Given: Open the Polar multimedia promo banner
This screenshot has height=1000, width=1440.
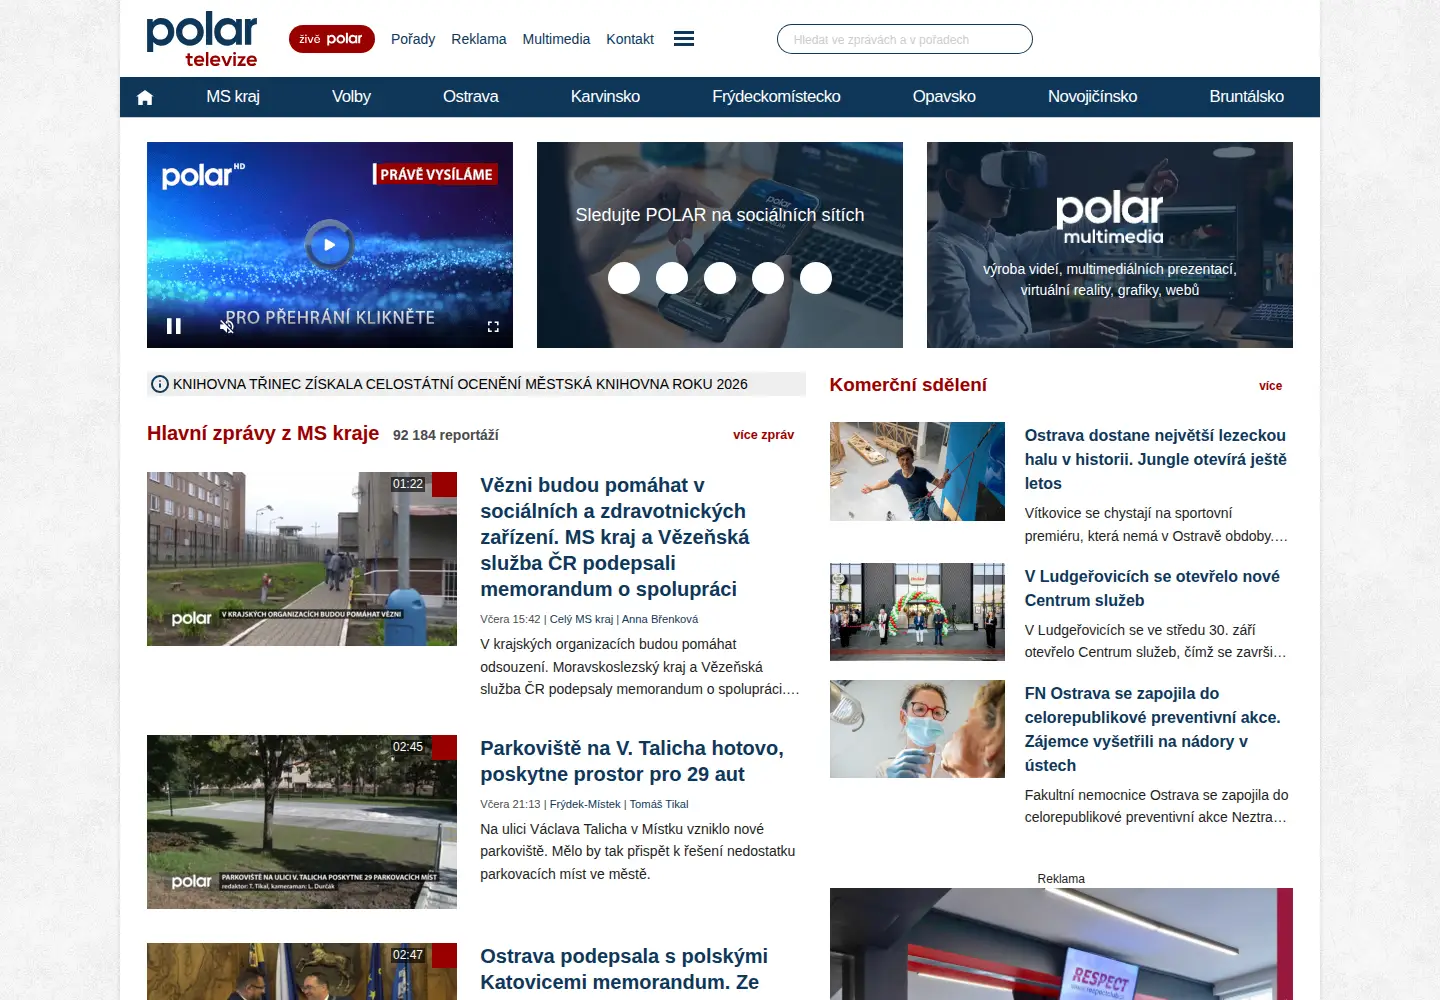Looking at the screenshot, I should tap(1110, 245).
